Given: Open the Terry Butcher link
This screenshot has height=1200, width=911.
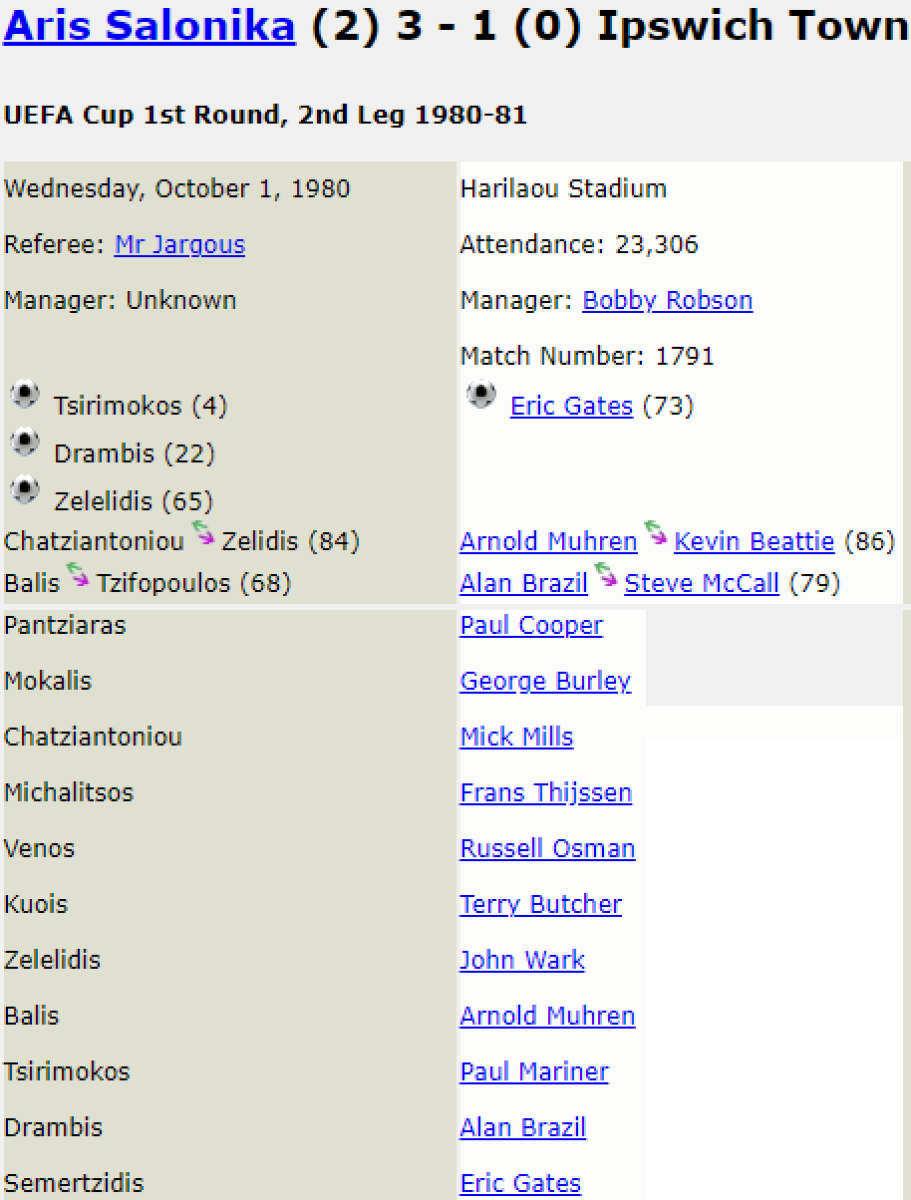Looking at the screenshot, I should point(540,905).
